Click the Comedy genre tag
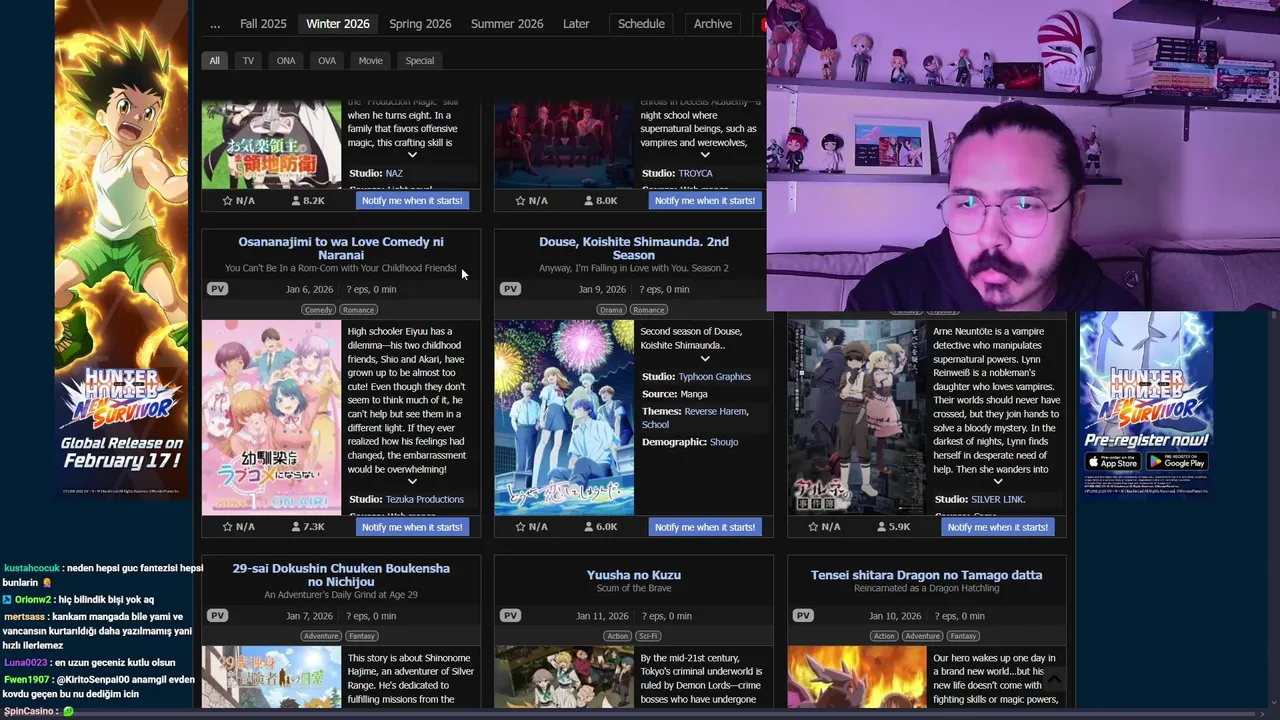Viewport: 1280px width, 720px height. click(x=318, y=310)
